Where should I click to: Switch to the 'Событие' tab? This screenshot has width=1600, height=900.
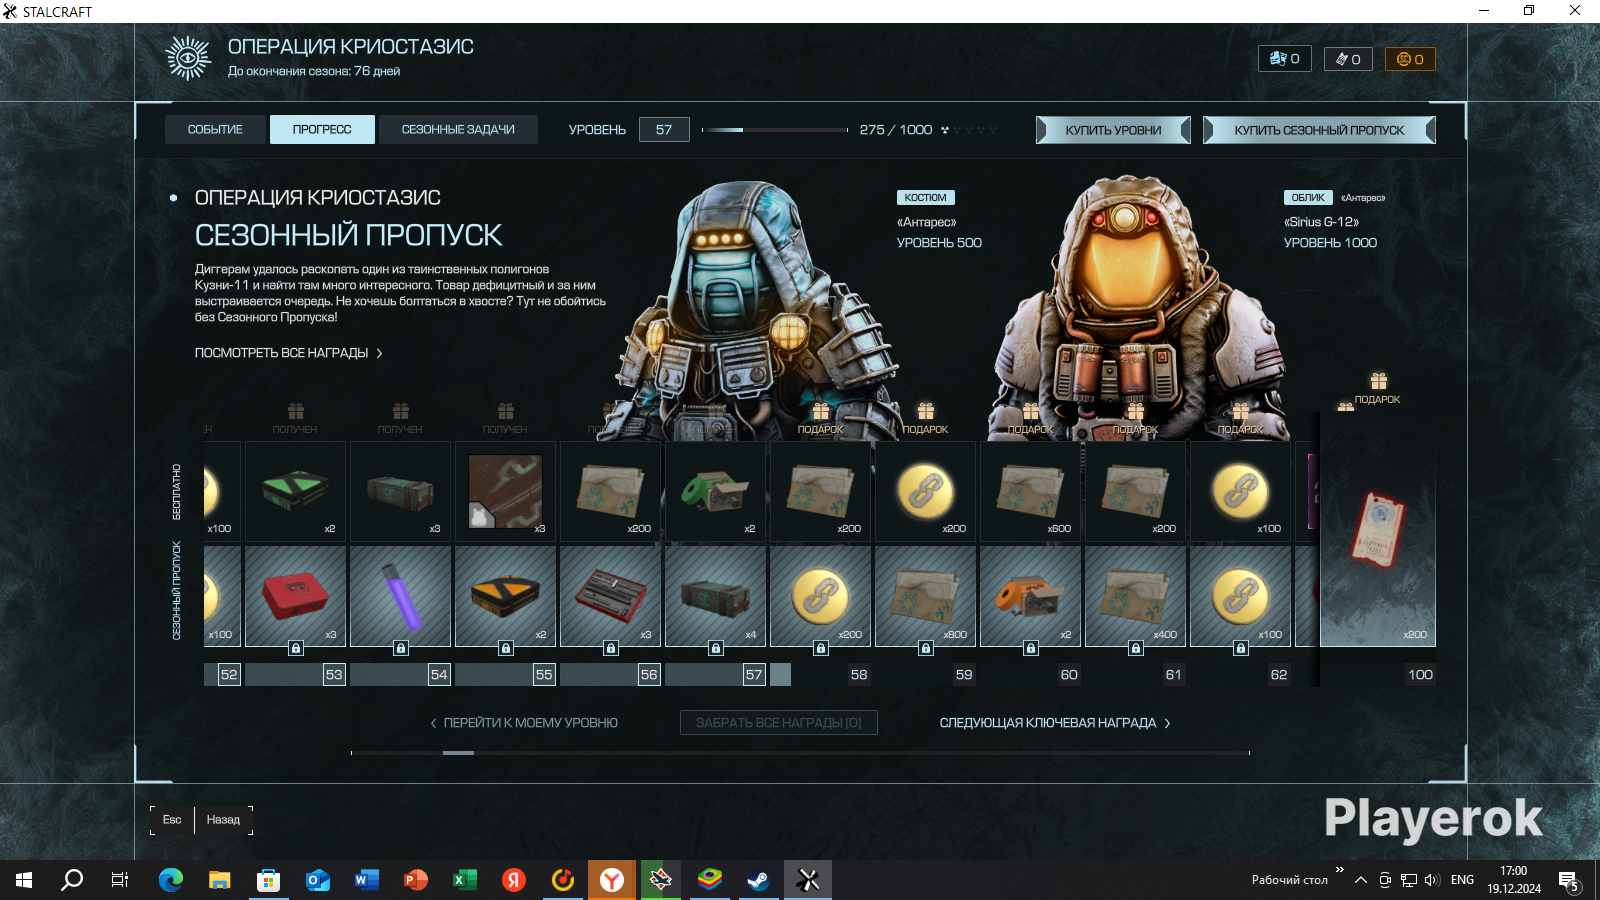215,130
